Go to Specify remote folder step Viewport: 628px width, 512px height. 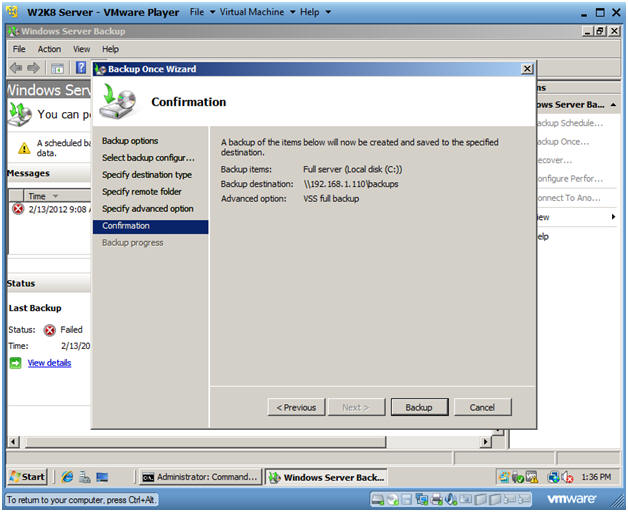point(141,192)
